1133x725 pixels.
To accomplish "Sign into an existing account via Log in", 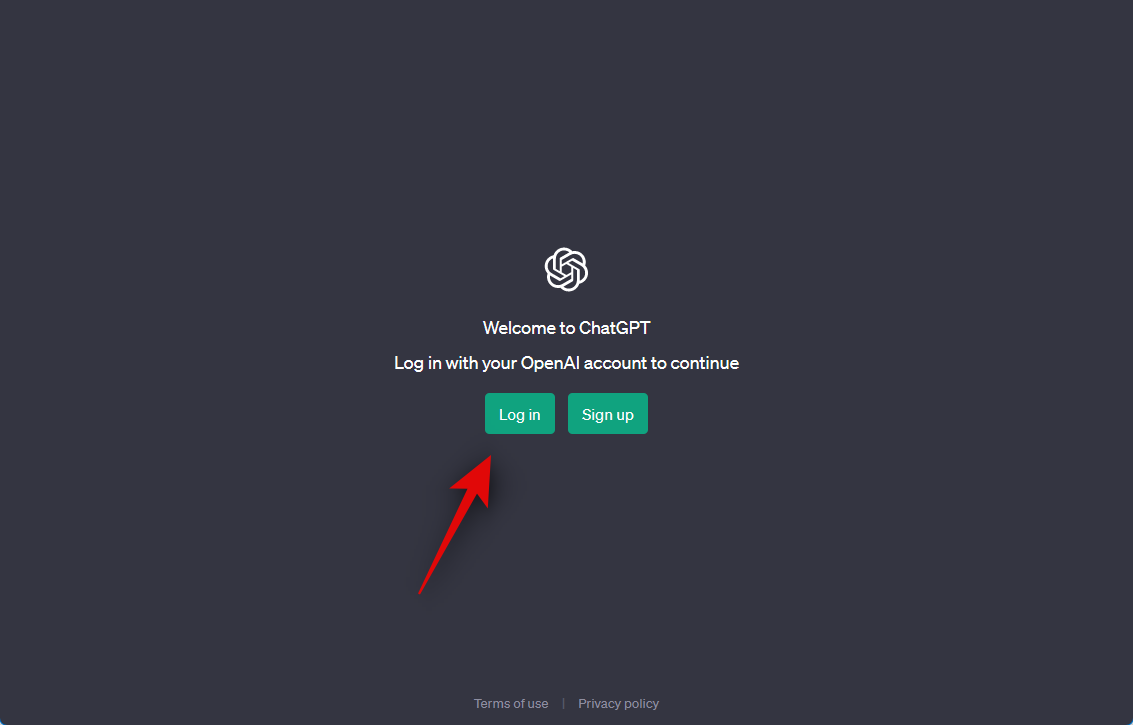I will click(520, 413).
